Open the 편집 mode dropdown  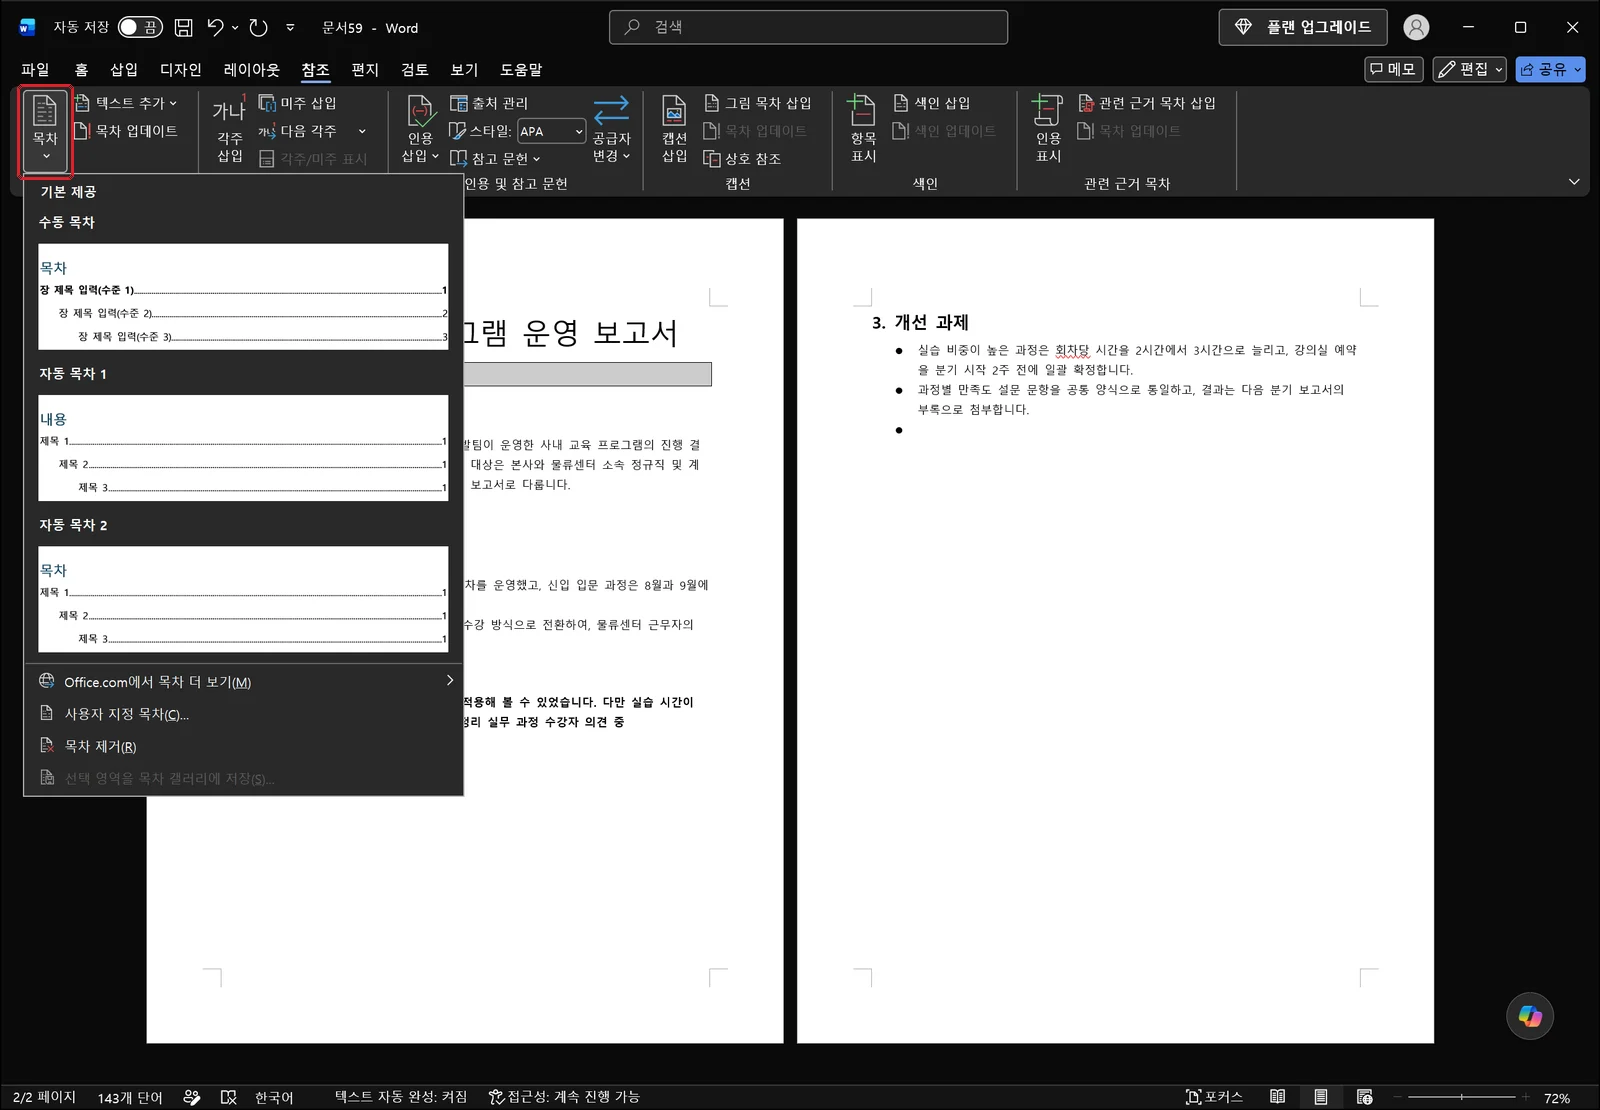1470,69
